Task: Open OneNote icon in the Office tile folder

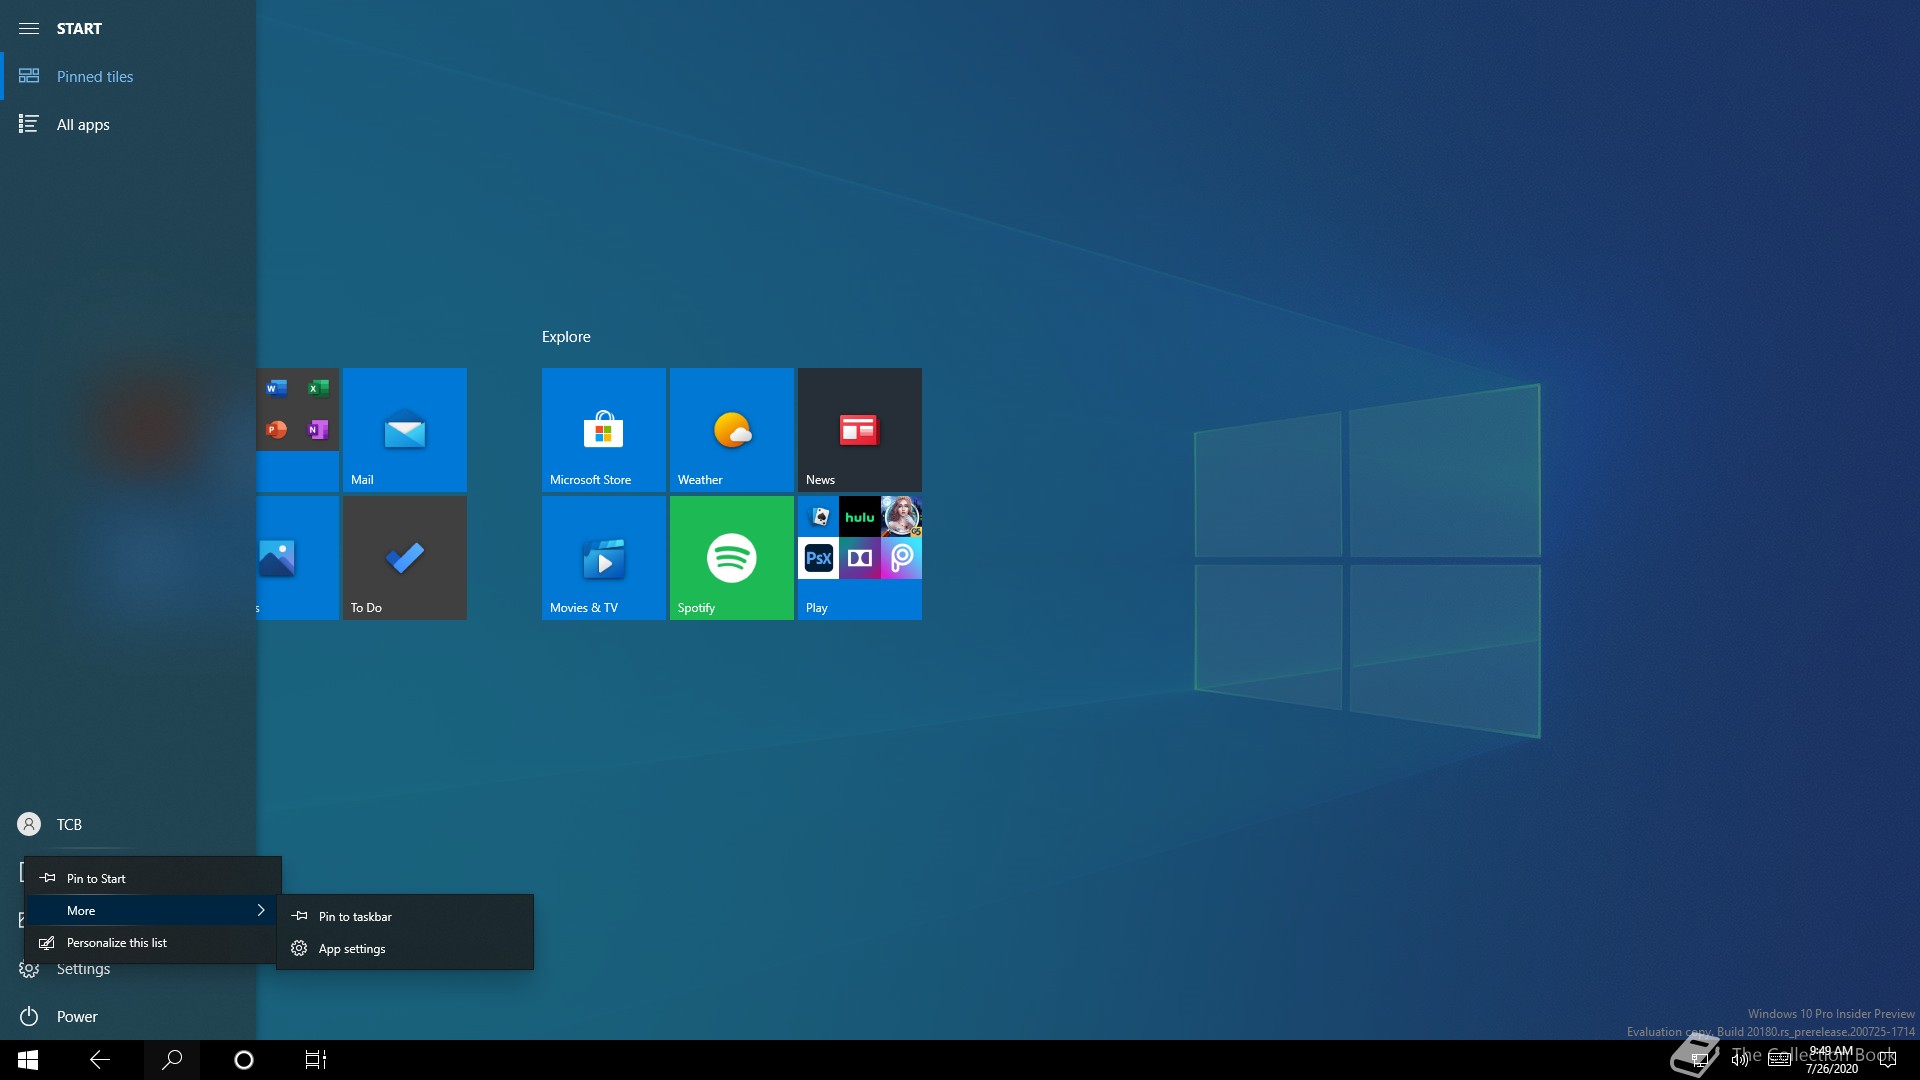Action: 318,429
